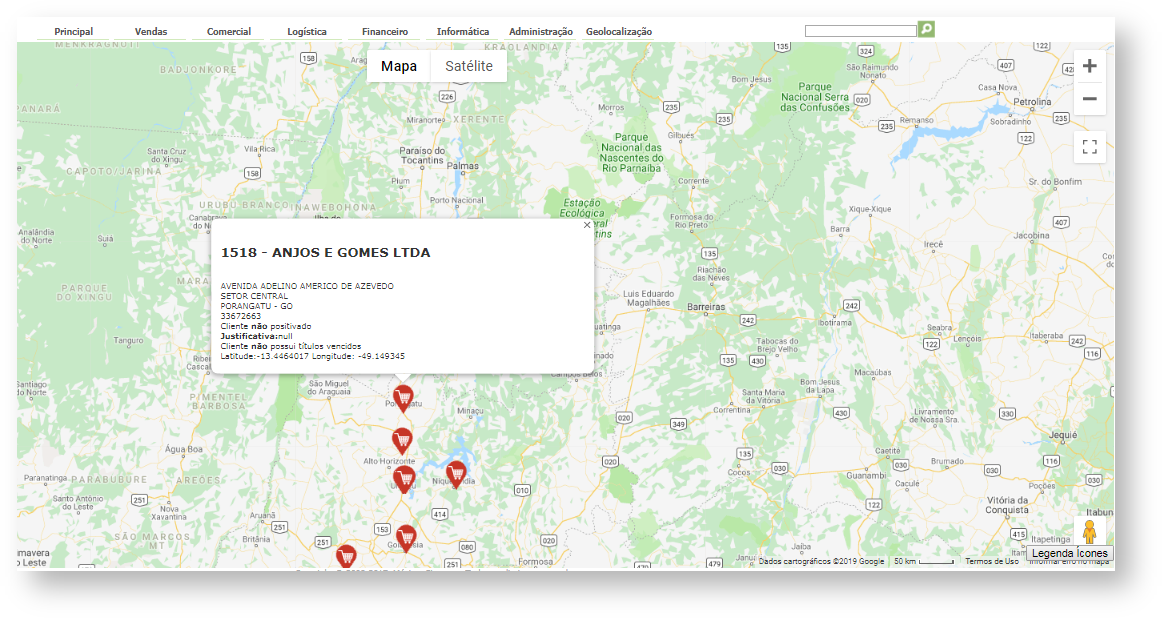Click the info window title 1518 - ANJOS E GOMES LTDA
Screen dimensions: 1163x619
[326, 253]
